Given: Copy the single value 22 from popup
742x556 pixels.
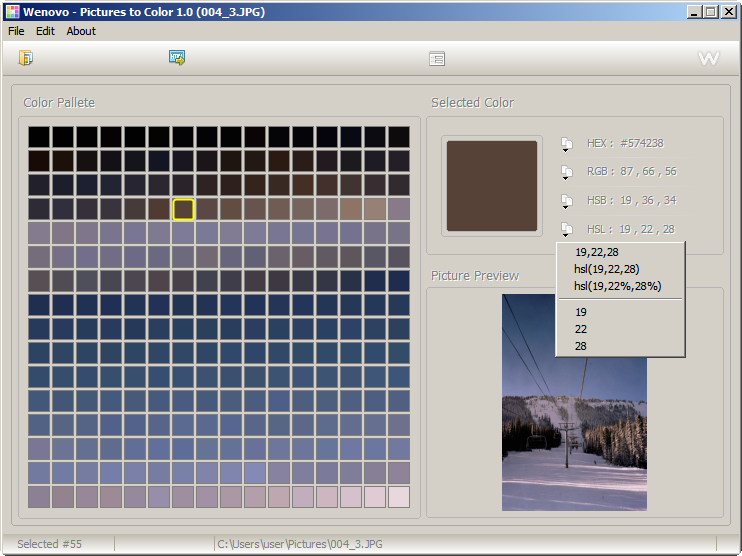Looking at the screenshot, I should pos(620,329).
